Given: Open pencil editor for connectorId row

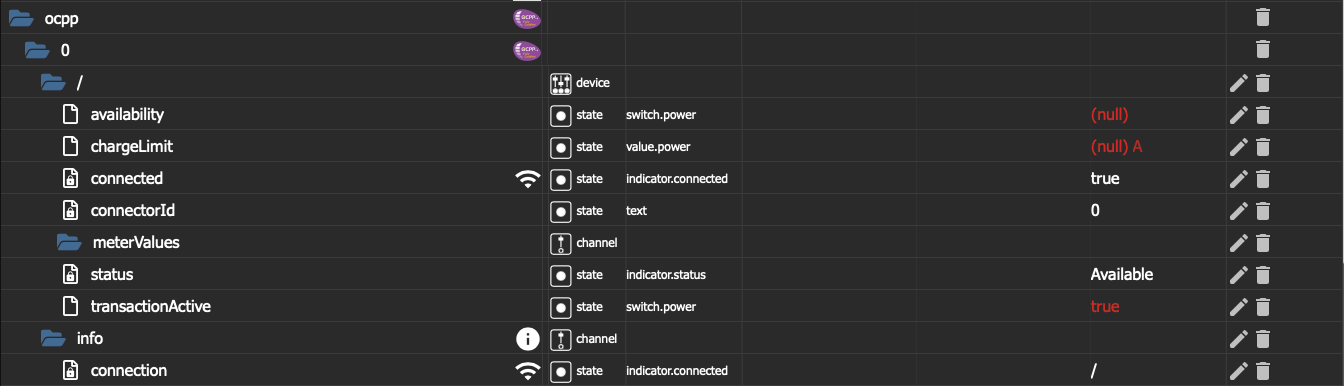Looking at the screenshot, I should pos(1238,210).
